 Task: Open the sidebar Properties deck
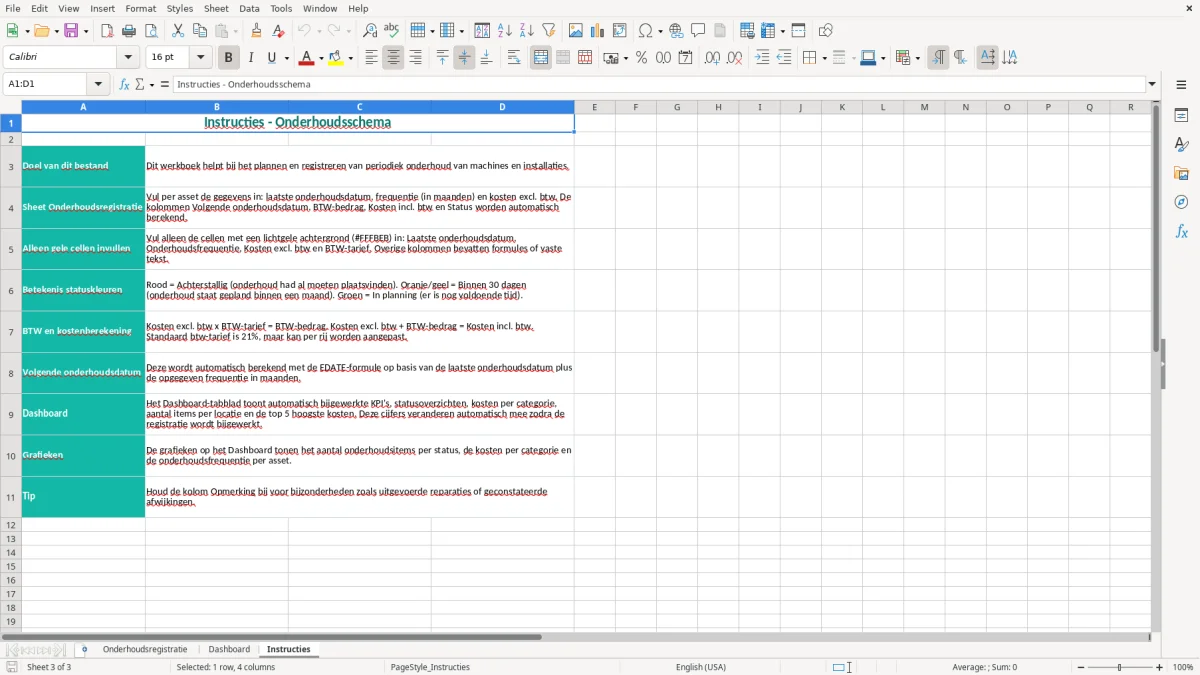(1181, 116)
